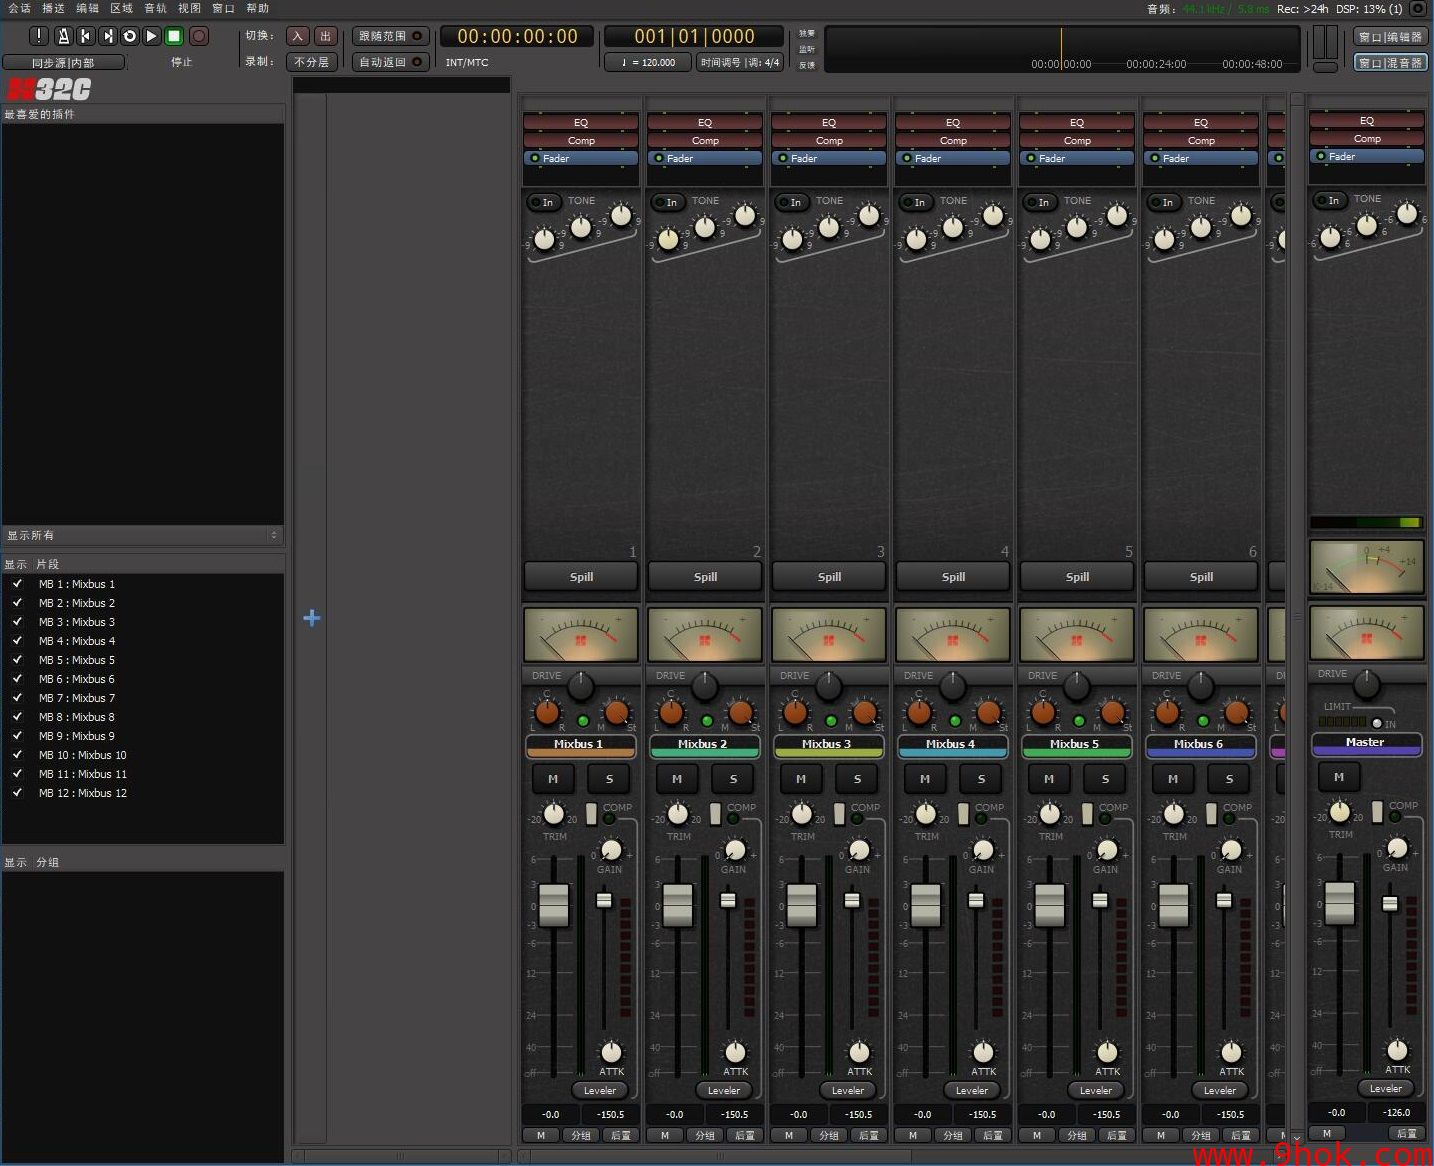Image resolution: width=1434 pixels, height=1166 pixels.
Task: Open the 帮助 menu
Action: 257,8
